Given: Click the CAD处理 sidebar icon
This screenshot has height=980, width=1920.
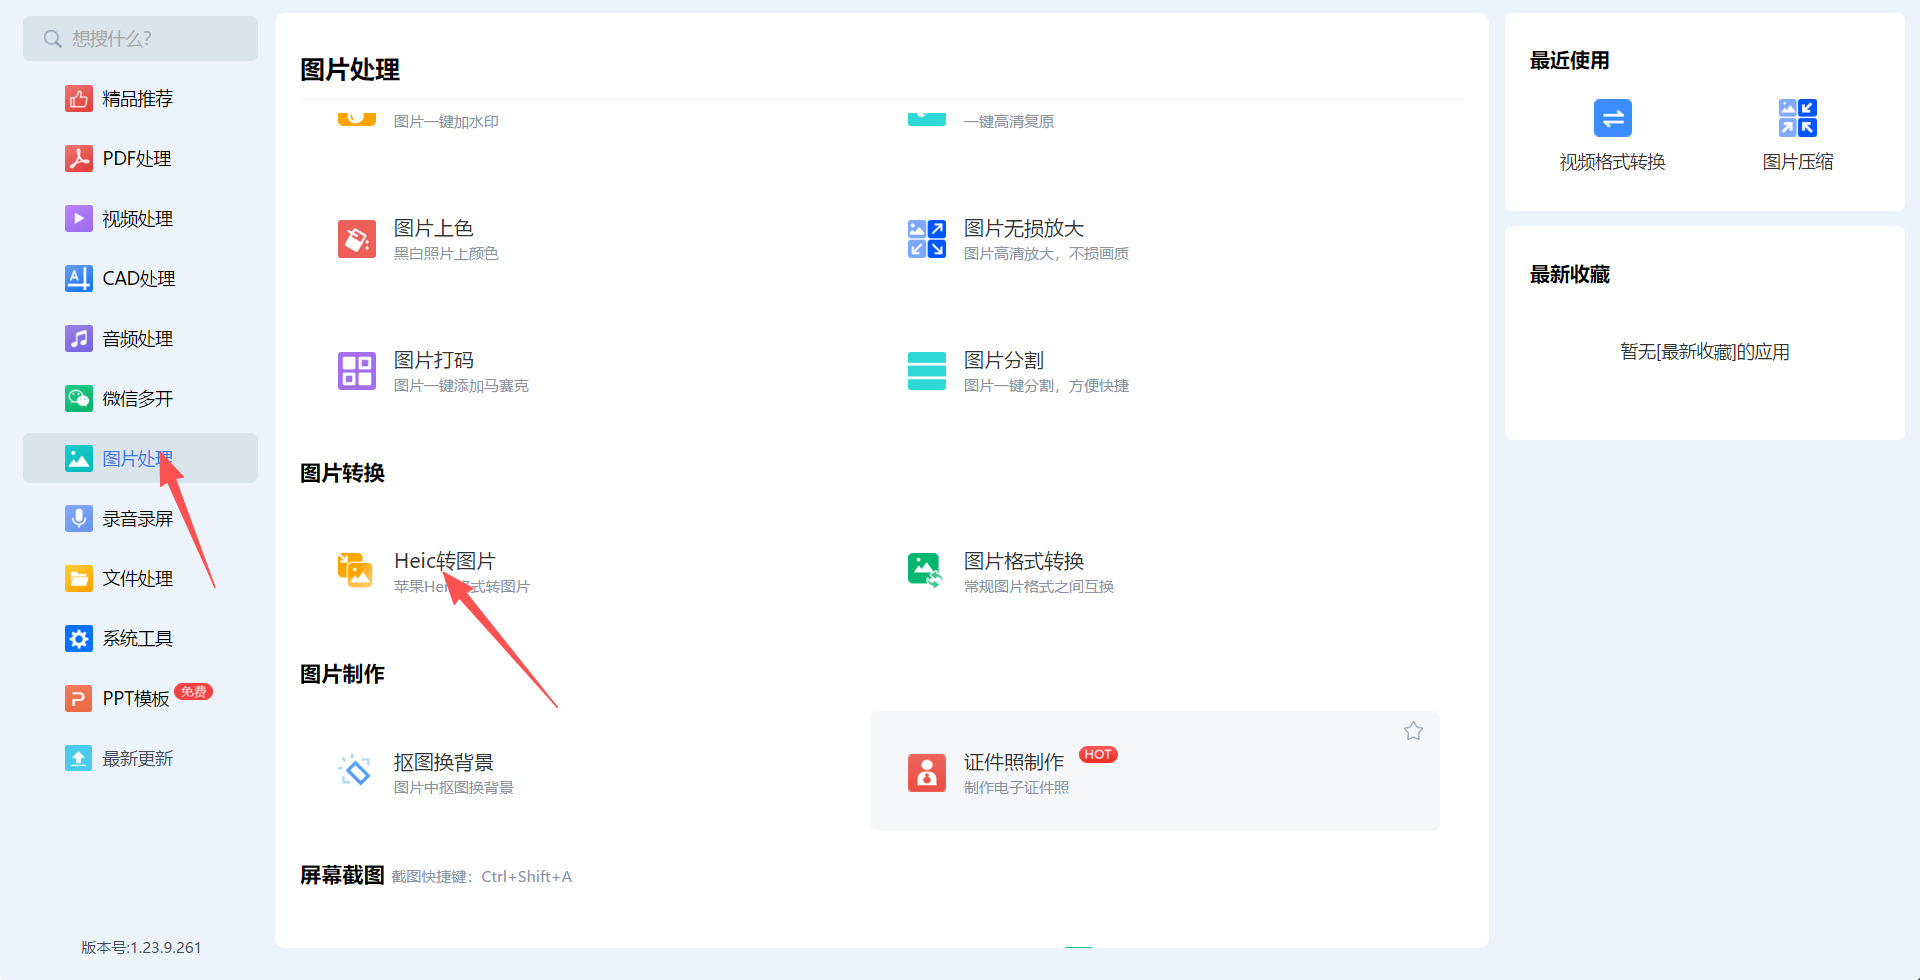Looking at the screenshot, I should click(x=79, y=279).
